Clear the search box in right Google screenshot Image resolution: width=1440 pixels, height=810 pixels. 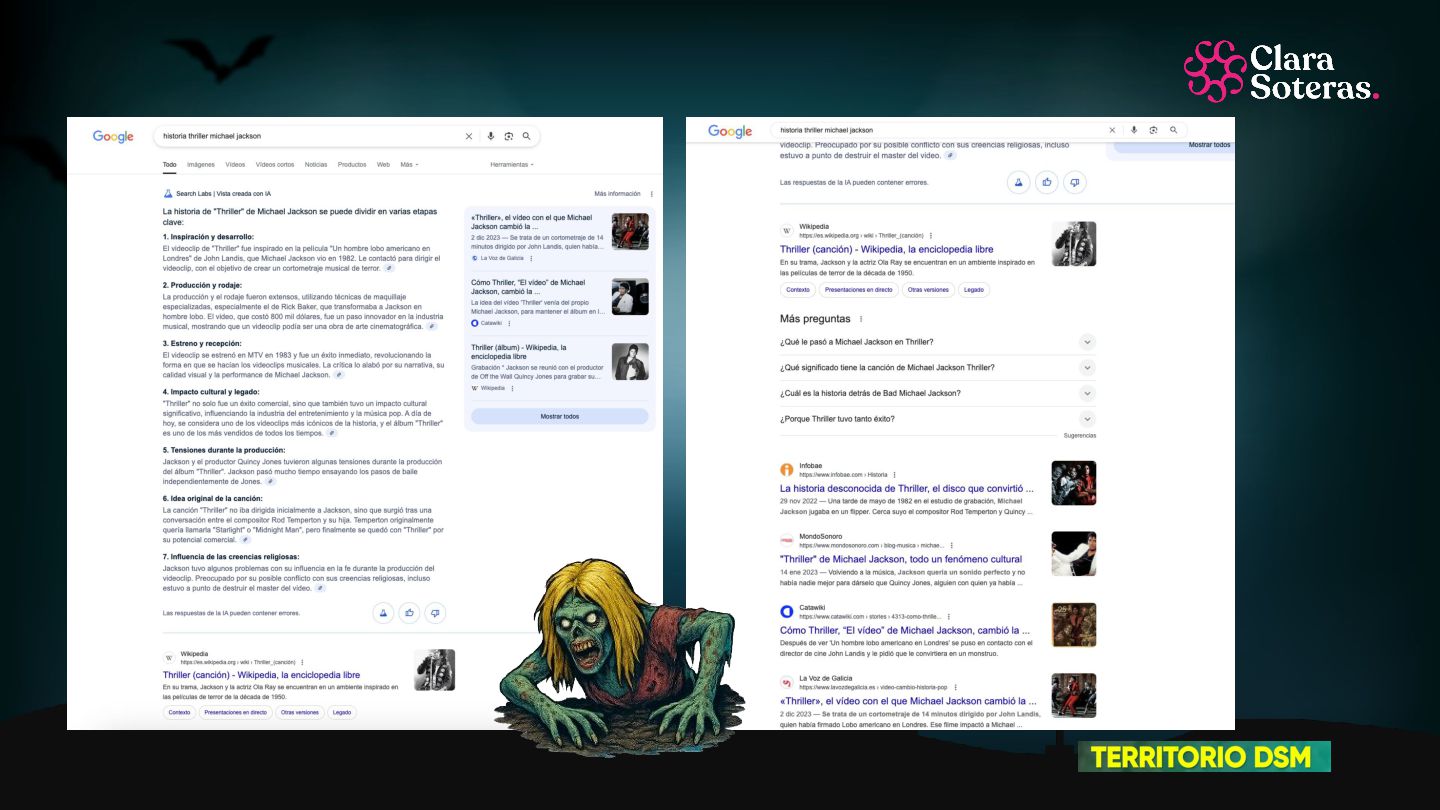(1112, 130)
